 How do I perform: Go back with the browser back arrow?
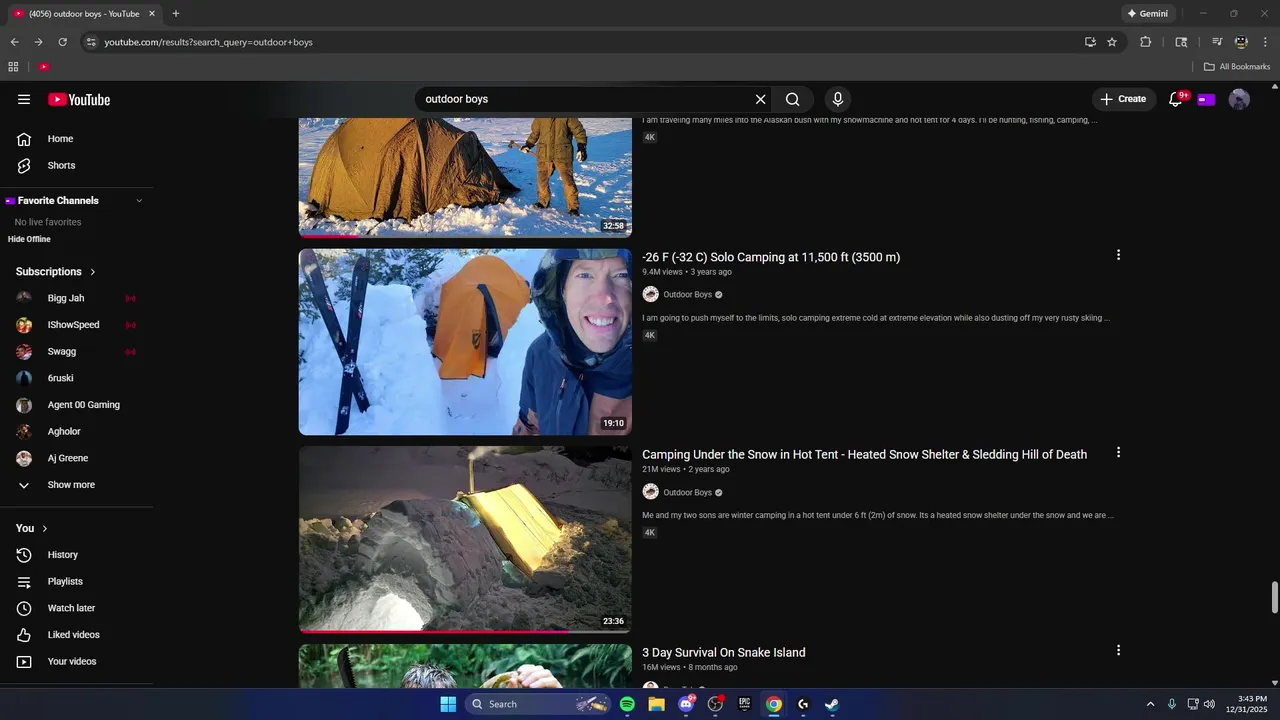[x=14, y=42]
